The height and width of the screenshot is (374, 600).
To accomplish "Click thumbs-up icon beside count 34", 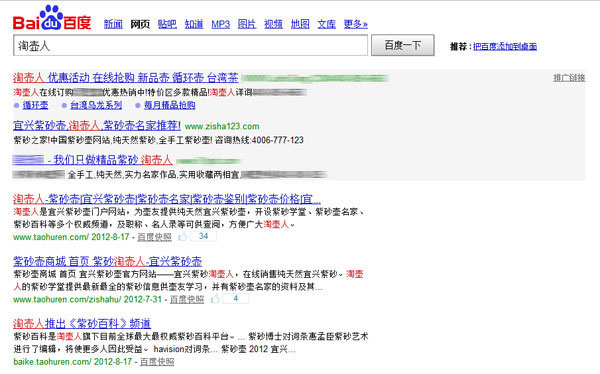I will pos(183,237).
